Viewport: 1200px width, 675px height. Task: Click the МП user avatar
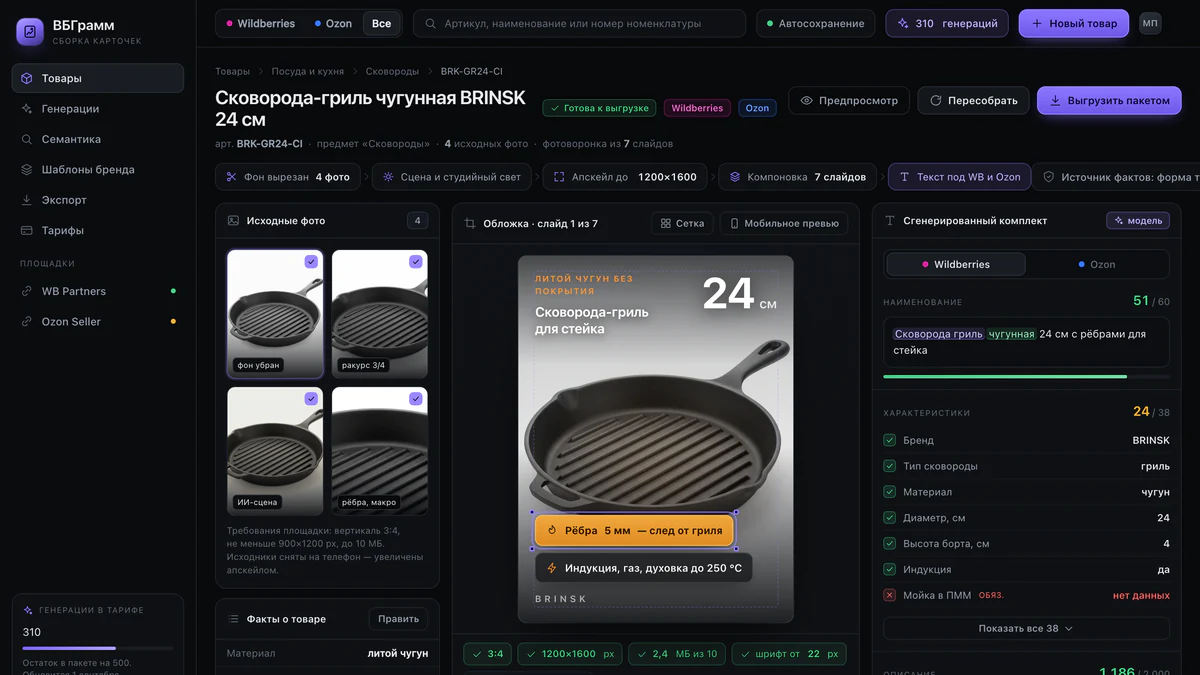(x=1150, y=23)
